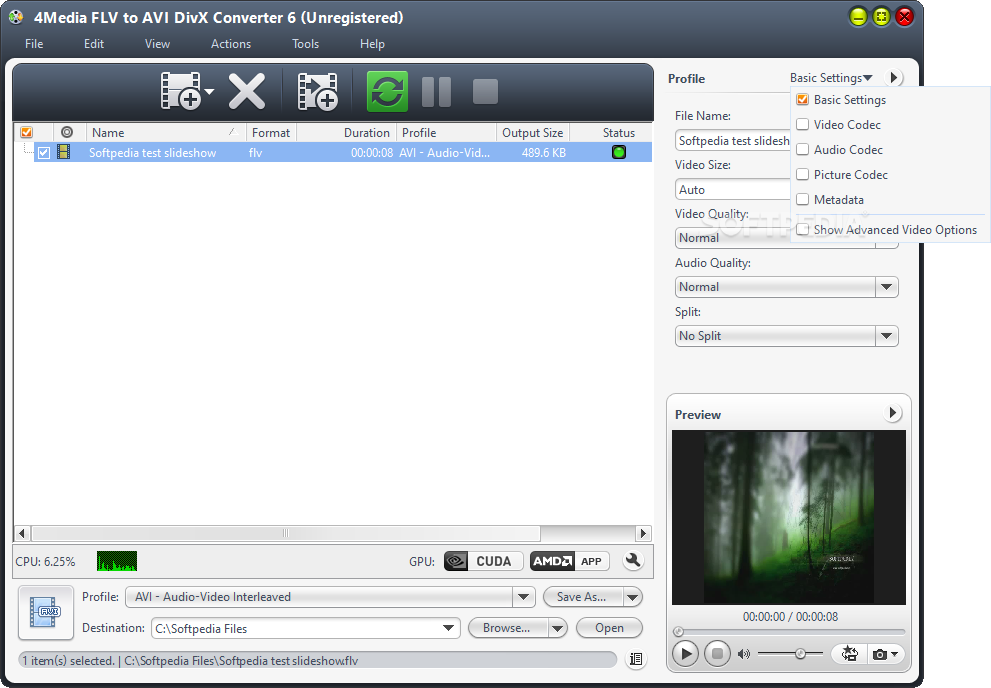
Task: Click the Add Output Profile filmstrip icon
Action: click(x=317, y=91)
